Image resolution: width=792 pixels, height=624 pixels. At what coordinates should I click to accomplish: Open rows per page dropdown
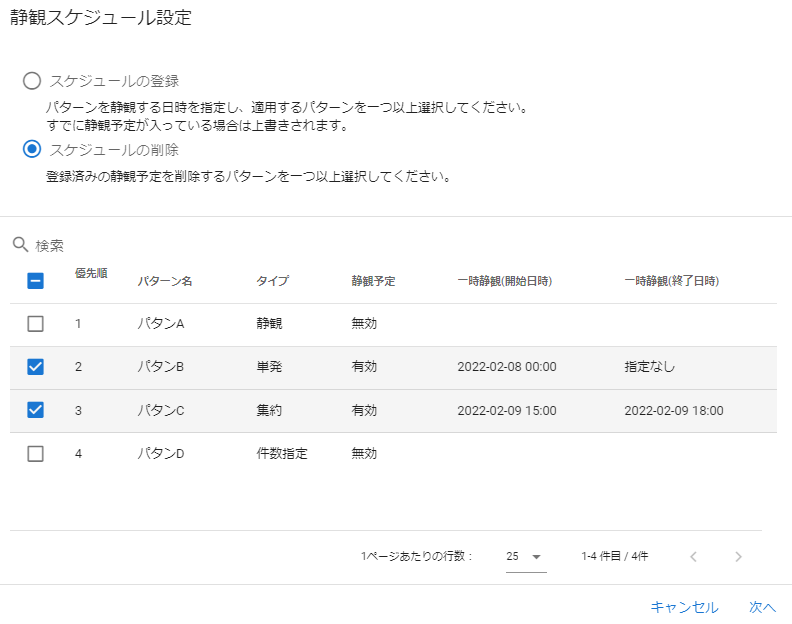click(525, 556)
